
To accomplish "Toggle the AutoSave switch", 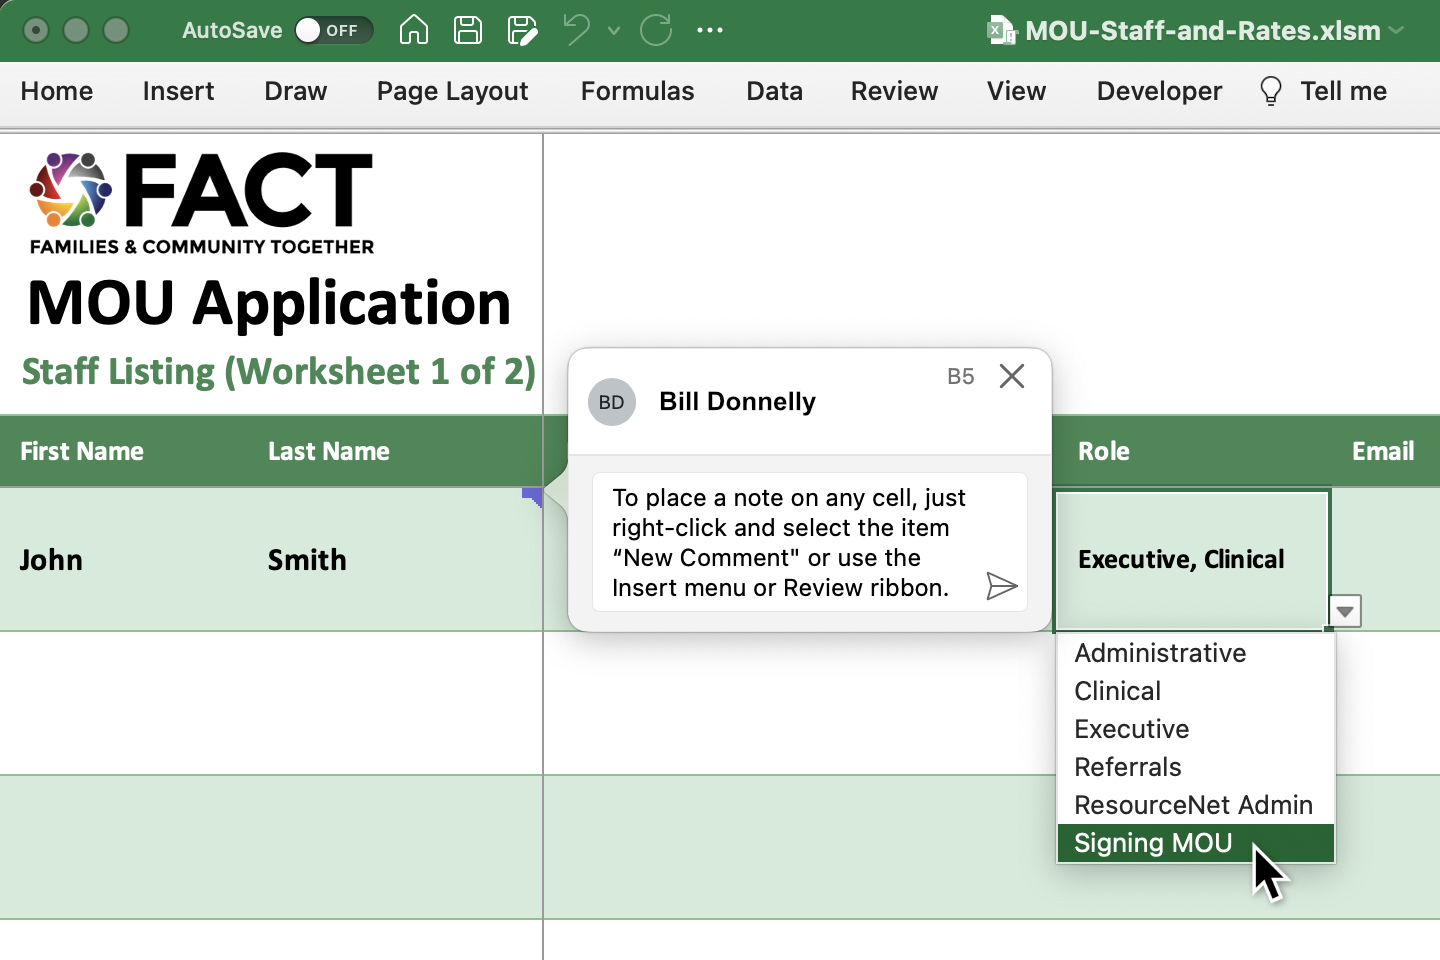I will tap(334, 30).
